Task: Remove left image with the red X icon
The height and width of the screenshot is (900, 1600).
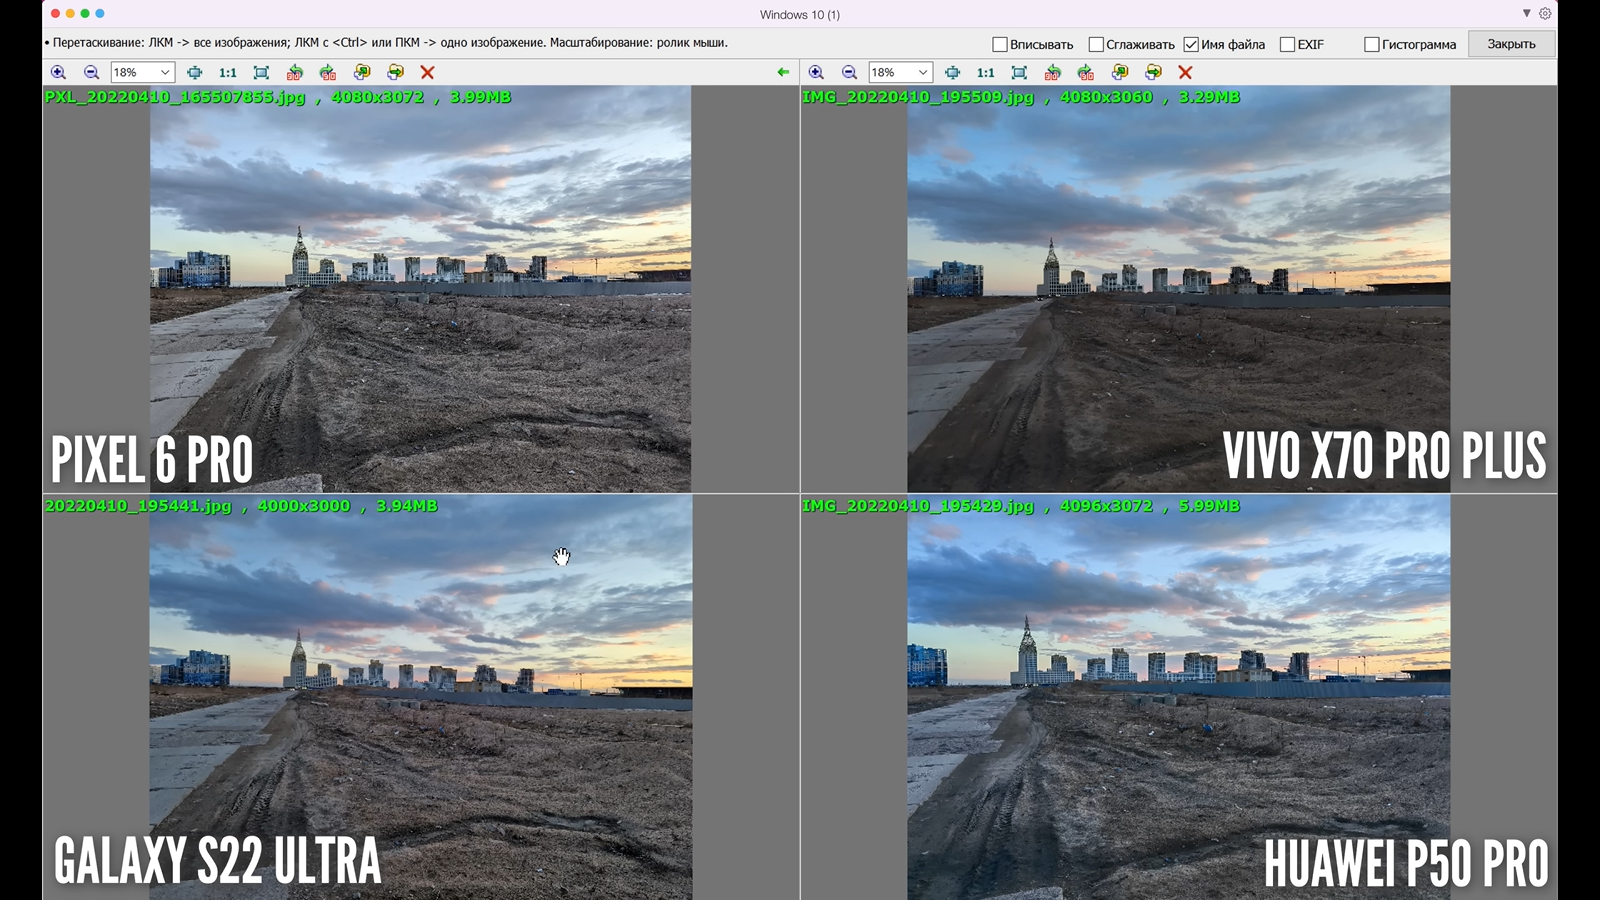Action: (427, 72)
